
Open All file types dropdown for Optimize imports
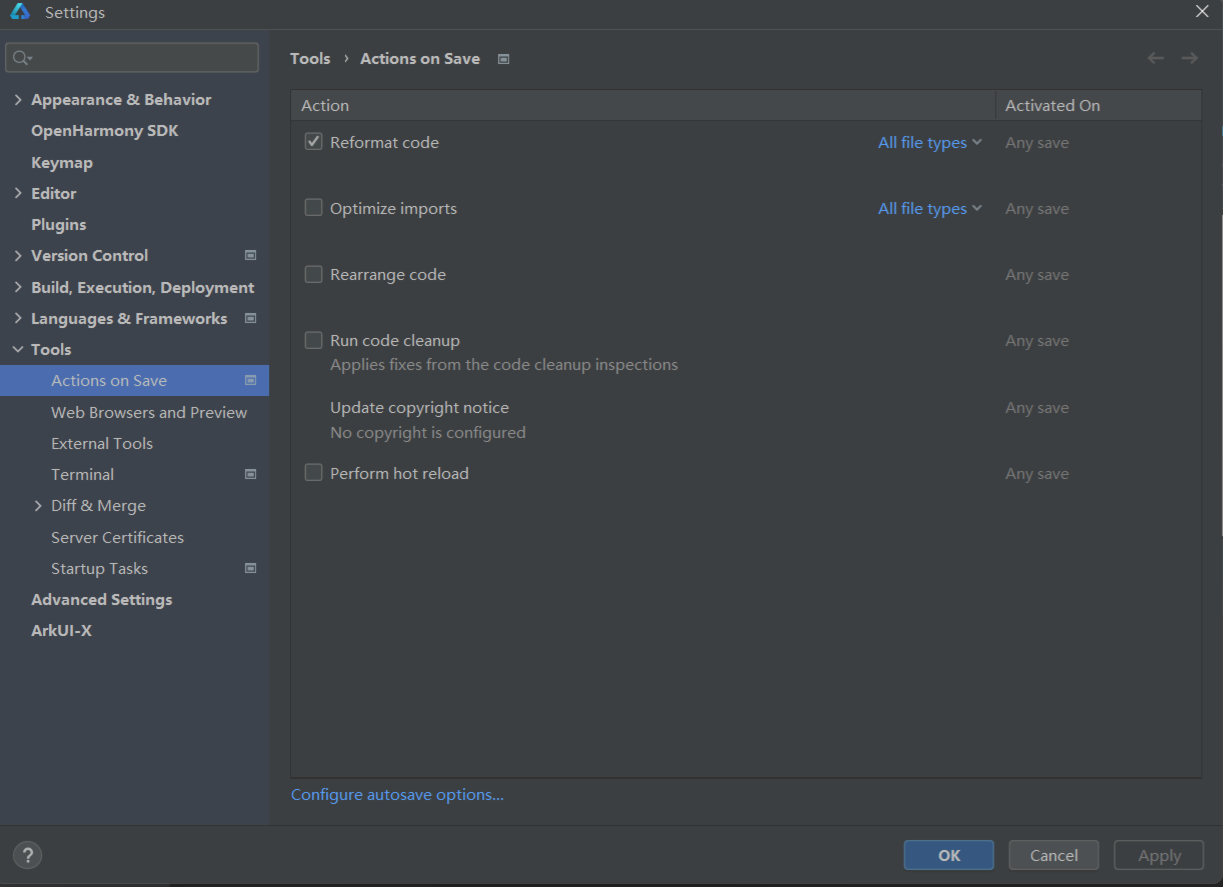pos(930,209)
